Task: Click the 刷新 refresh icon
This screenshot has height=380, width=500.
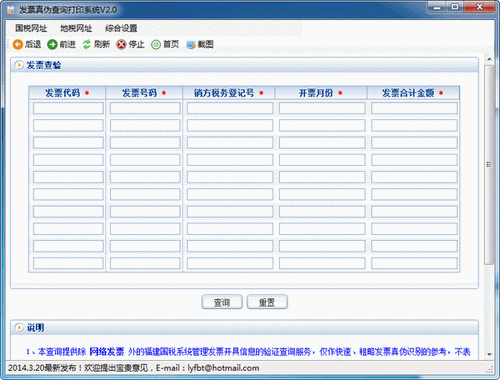Action: click(x=87, y=44)
